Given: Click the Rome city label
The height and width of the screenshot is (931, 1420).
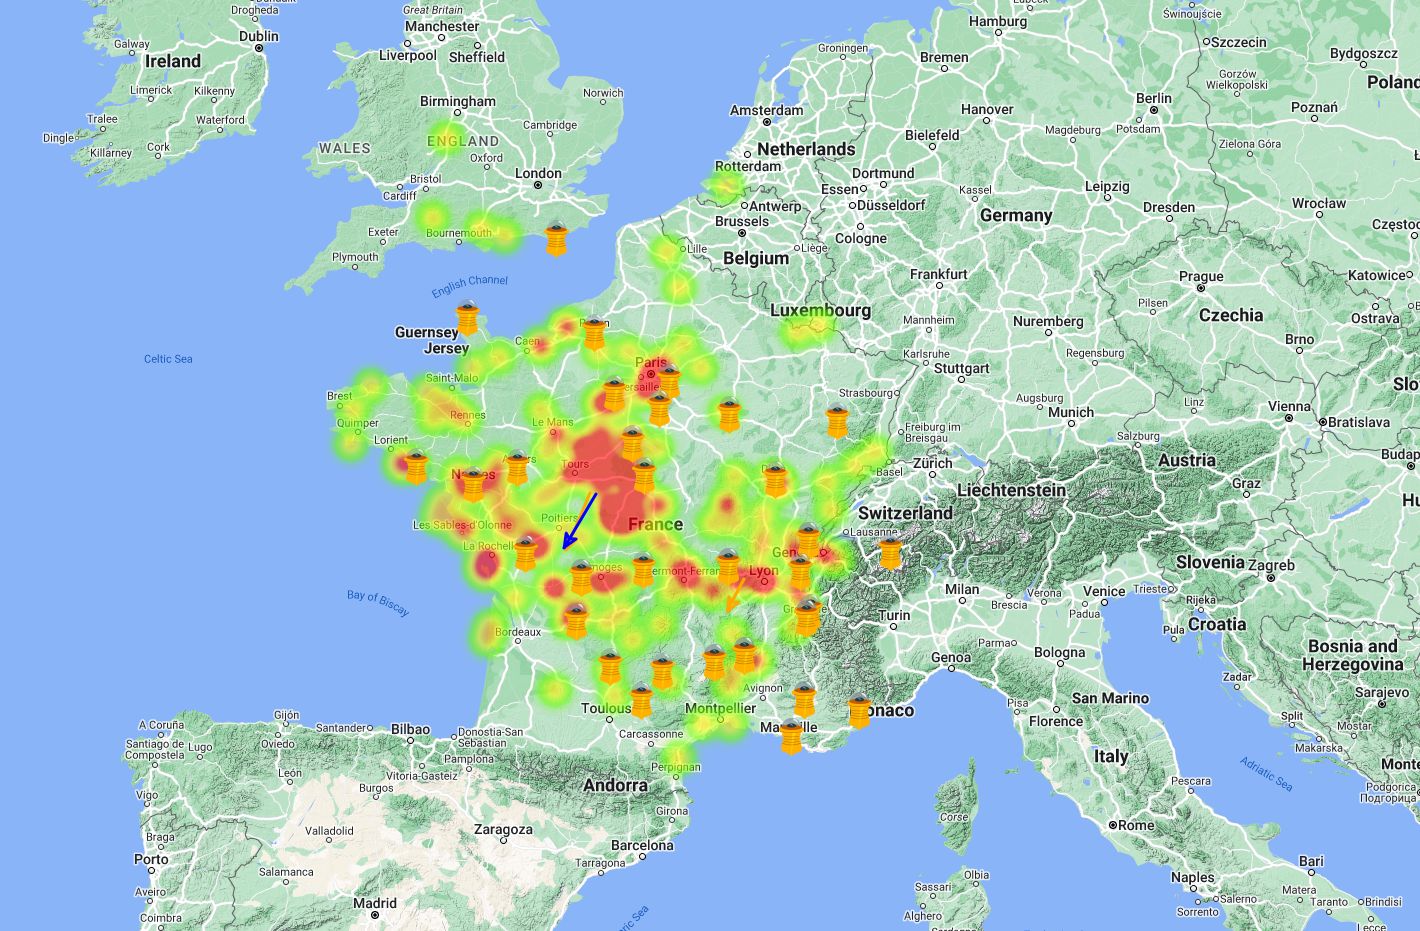Looking at the screenshot, I should [1136, 825].
